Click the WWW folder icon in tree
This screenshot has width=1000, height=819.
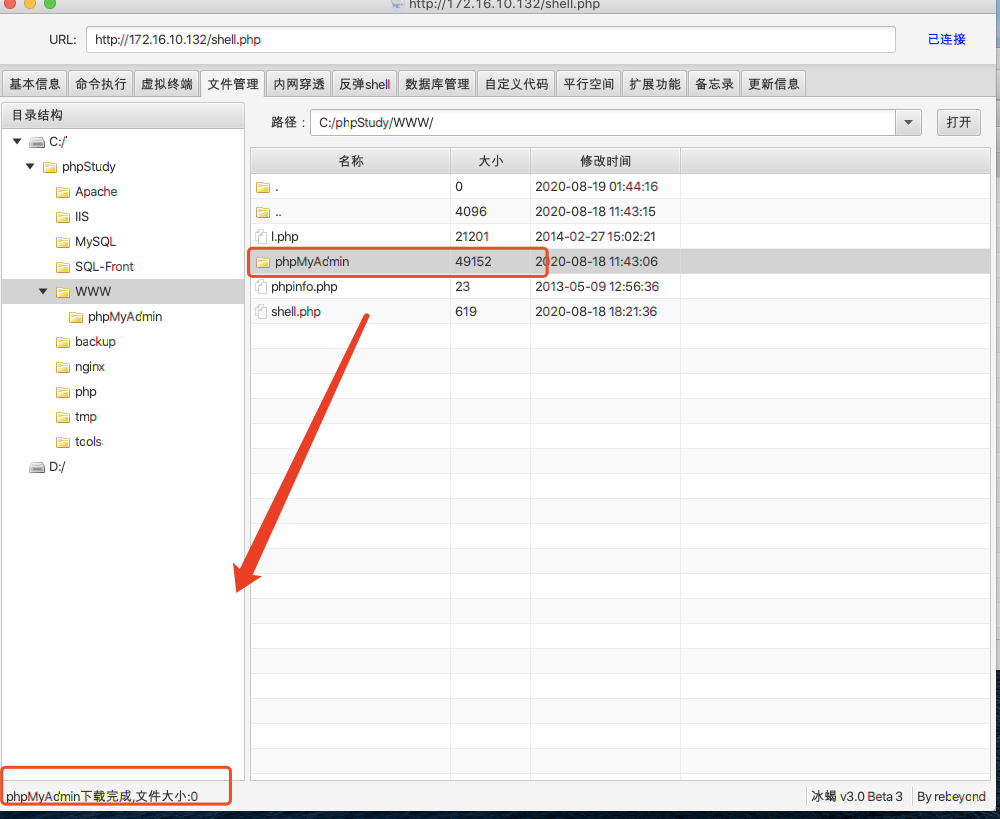coord(62,291)
